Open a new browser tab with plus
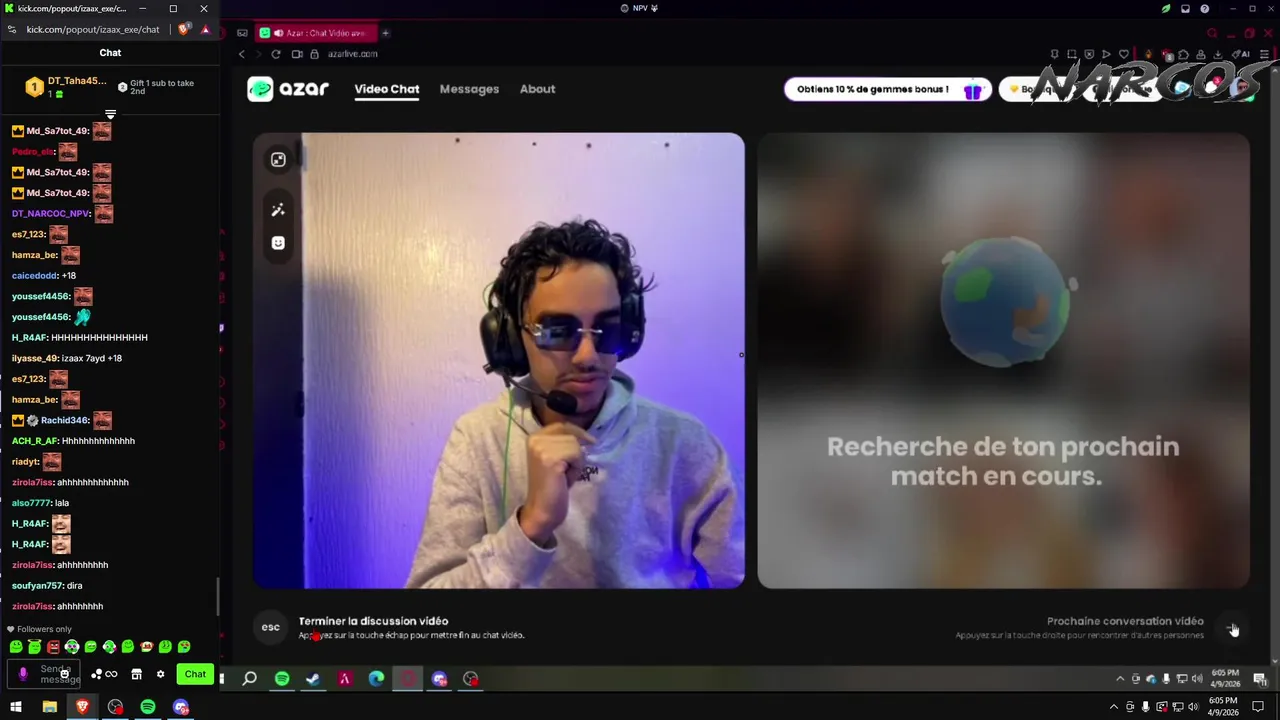Viewport: 1280px width, 720px height. 385,33
